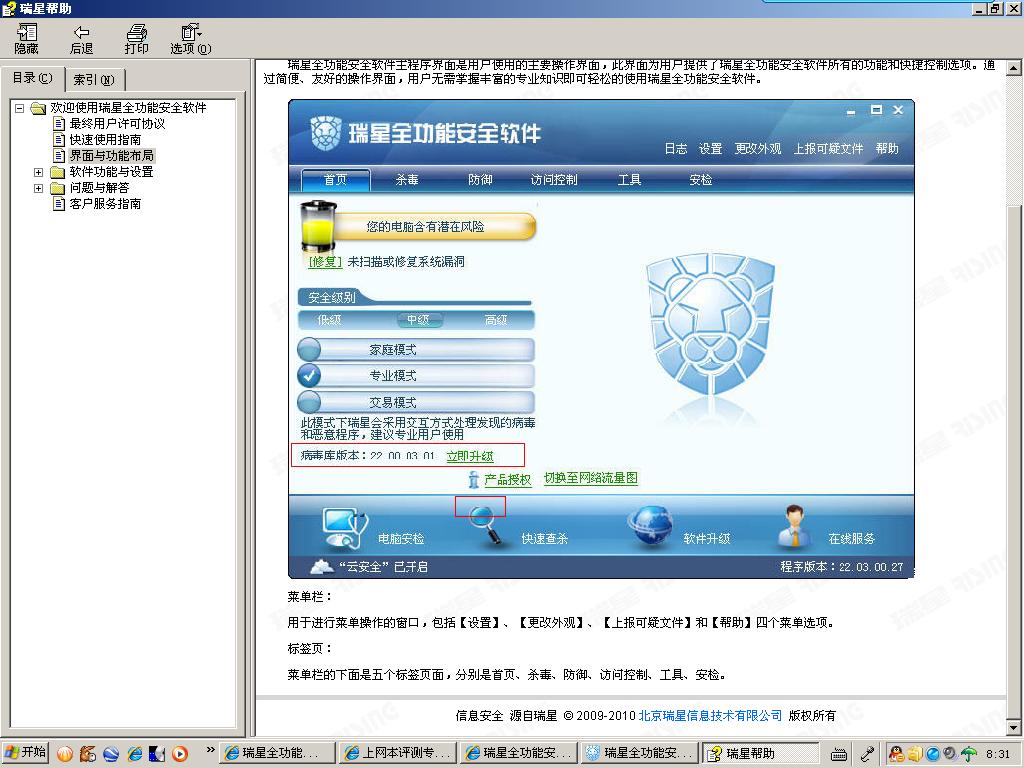Image resolution: width=1024 pixels, height=768 pixels.
Task: Open the 快速使用指南 topic
Action: point(105,140)
